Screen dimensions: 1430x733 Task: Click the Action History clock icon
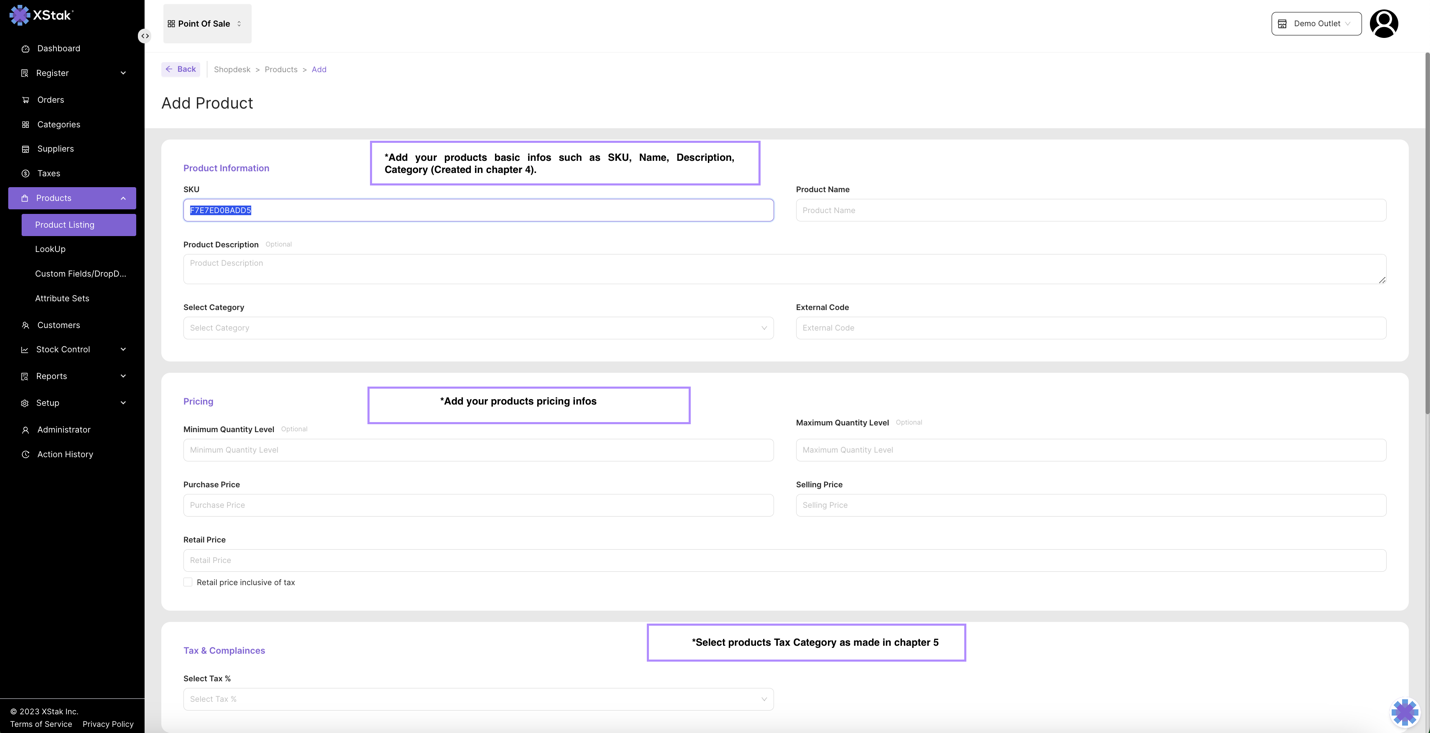[26, 455]
